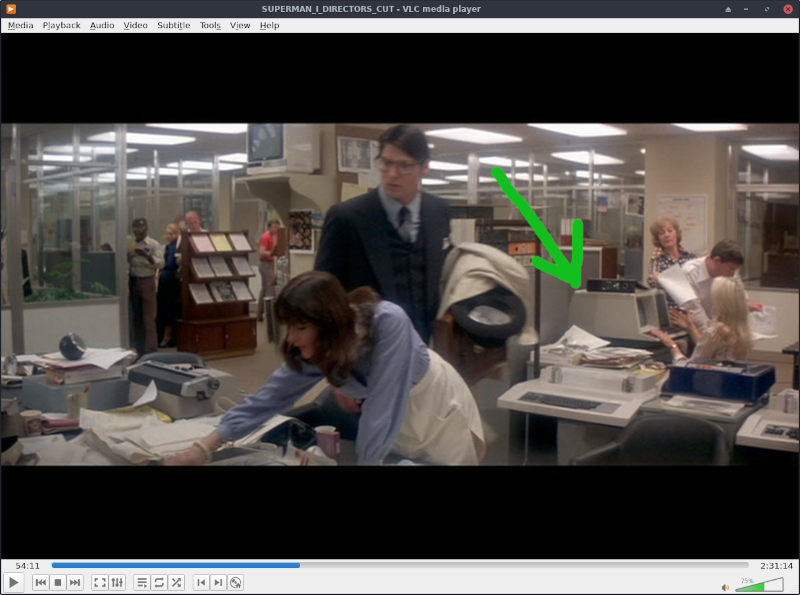The width and height of the screenshot is (800, 595).
Task: Click elapsed time 54:11 label
Action: click(28, 565)
